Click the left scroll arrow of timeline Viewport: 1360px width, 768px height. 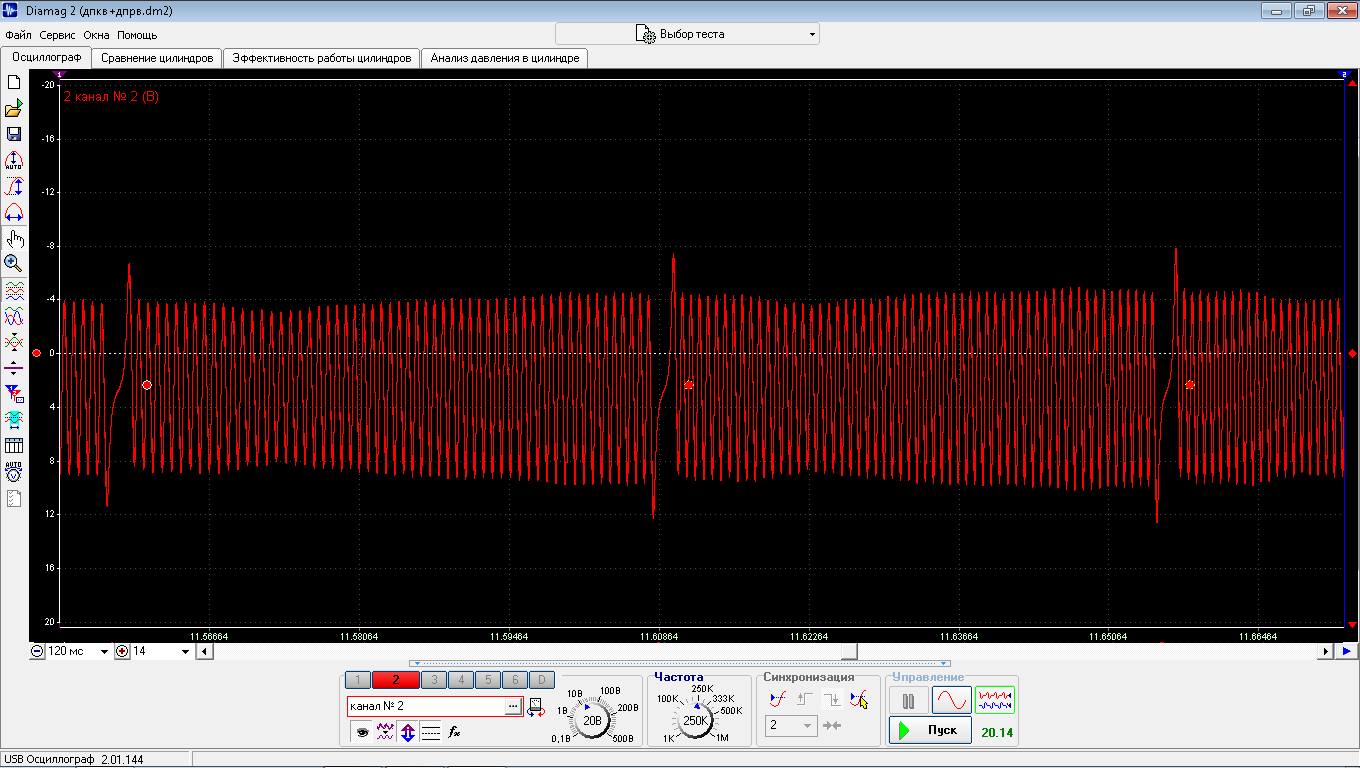pos(205,651)
